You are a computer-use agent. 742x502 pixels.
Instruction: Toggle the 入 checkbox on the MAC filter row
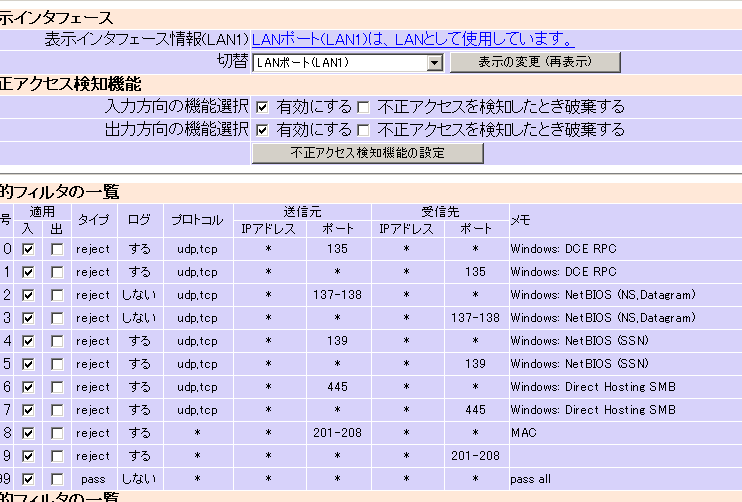29,433
